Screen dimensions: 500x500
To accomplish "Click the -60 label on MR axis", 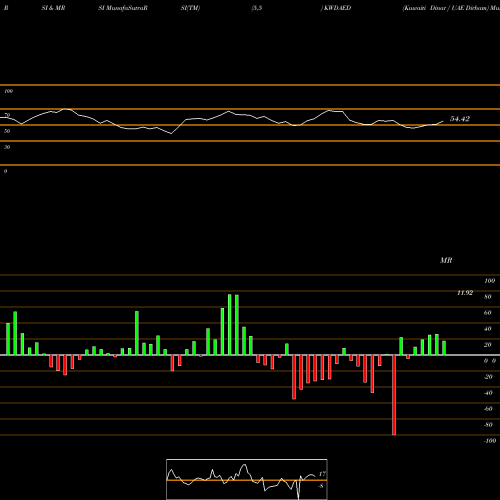I will (x=488, y=409).
